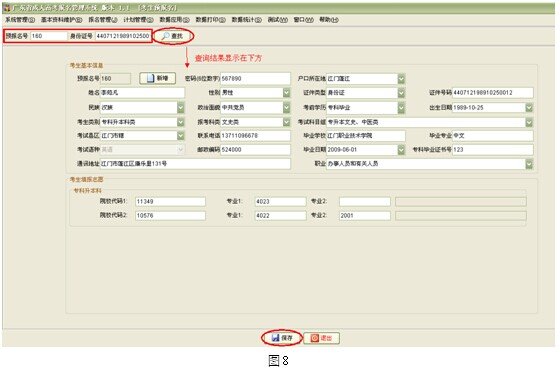
Task: Open the 数据打印 menu
Action: (210, 20)
